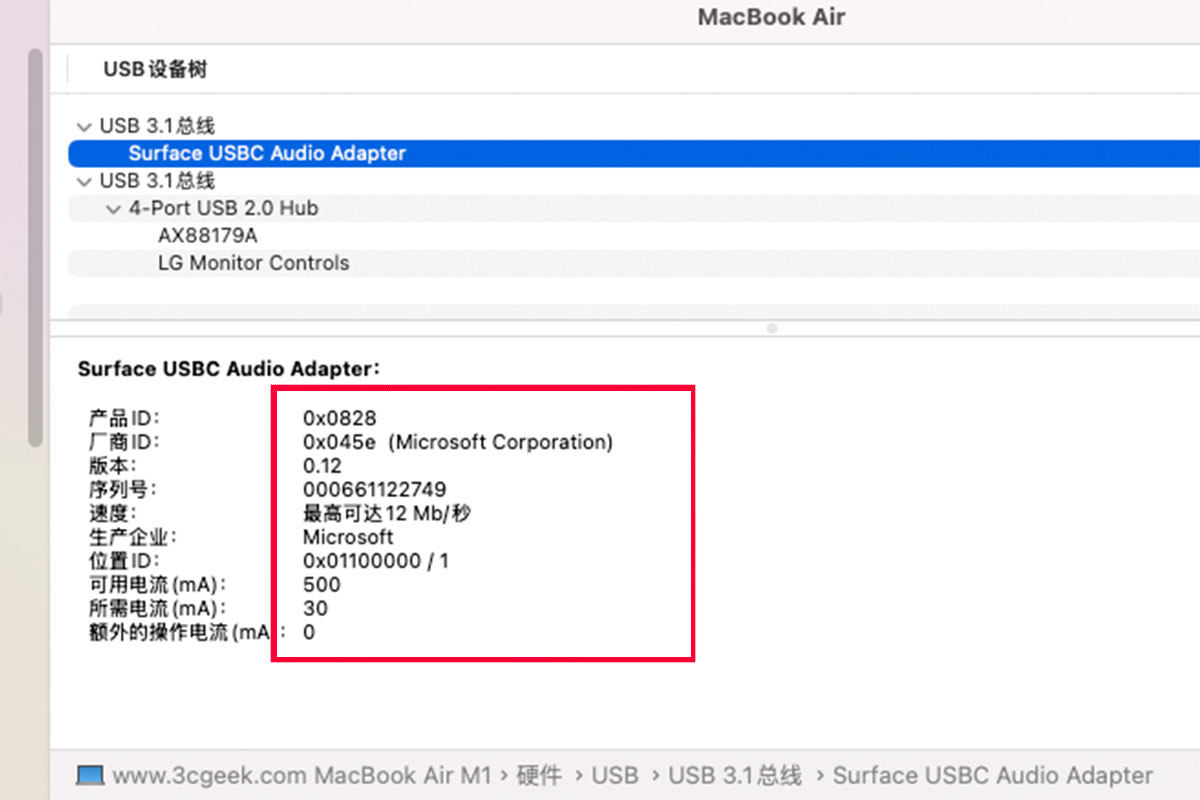Click the required current value 30
This screenshot has width=1200, height=800.
tap(316, 609)
